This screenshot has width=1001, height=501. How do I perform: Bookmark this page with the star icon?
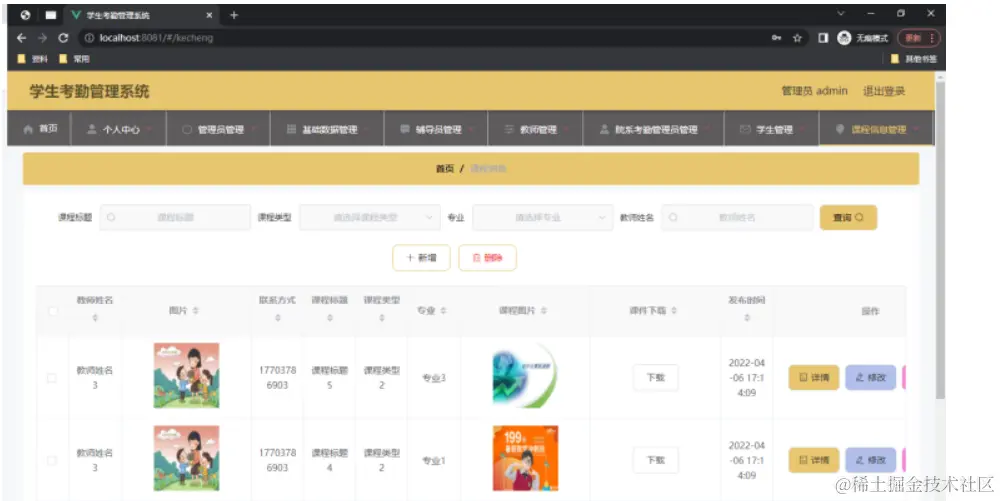tap(797, 38)
